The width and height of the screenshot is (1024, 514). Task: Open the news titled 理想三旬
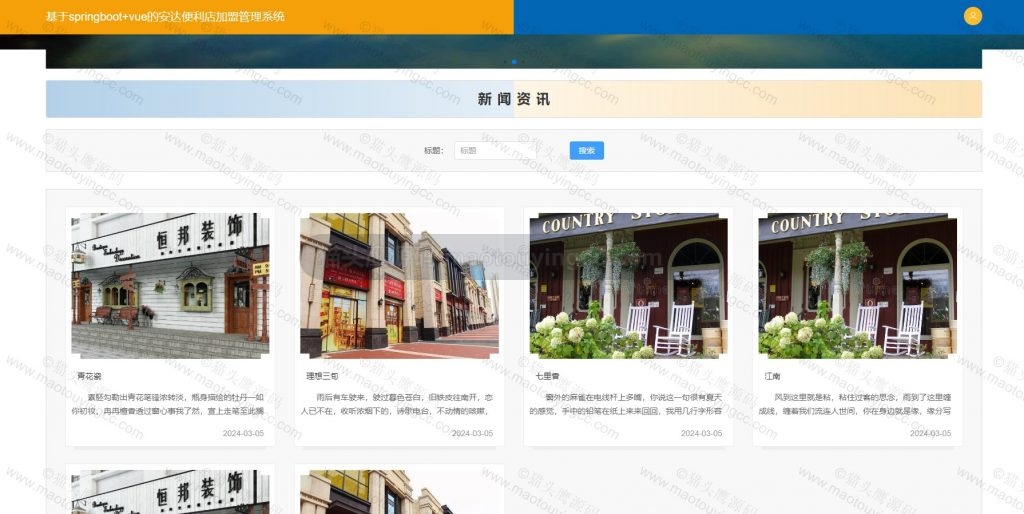tap(323, 376)
